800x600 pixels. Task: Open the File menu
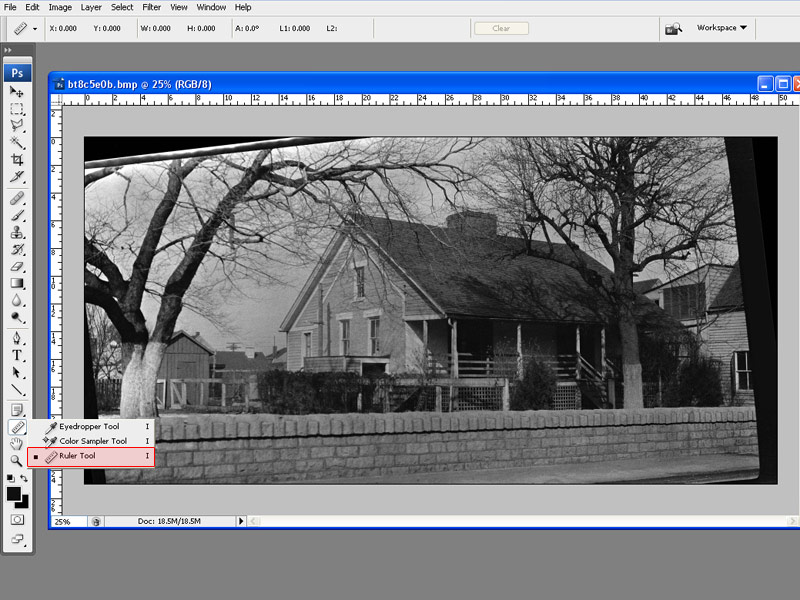coord(10,7)
